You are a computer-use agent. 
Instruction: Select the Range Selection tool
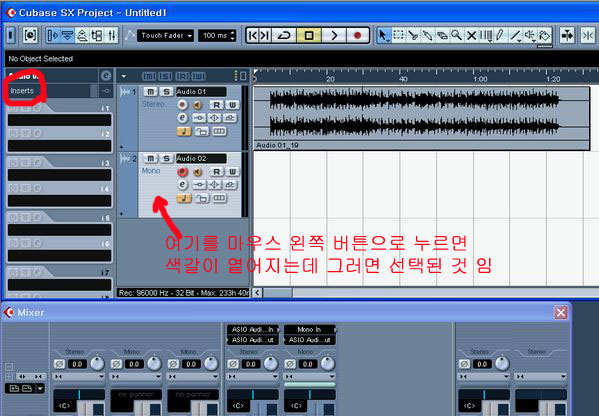pyautogui.click(x=398, y=36)
